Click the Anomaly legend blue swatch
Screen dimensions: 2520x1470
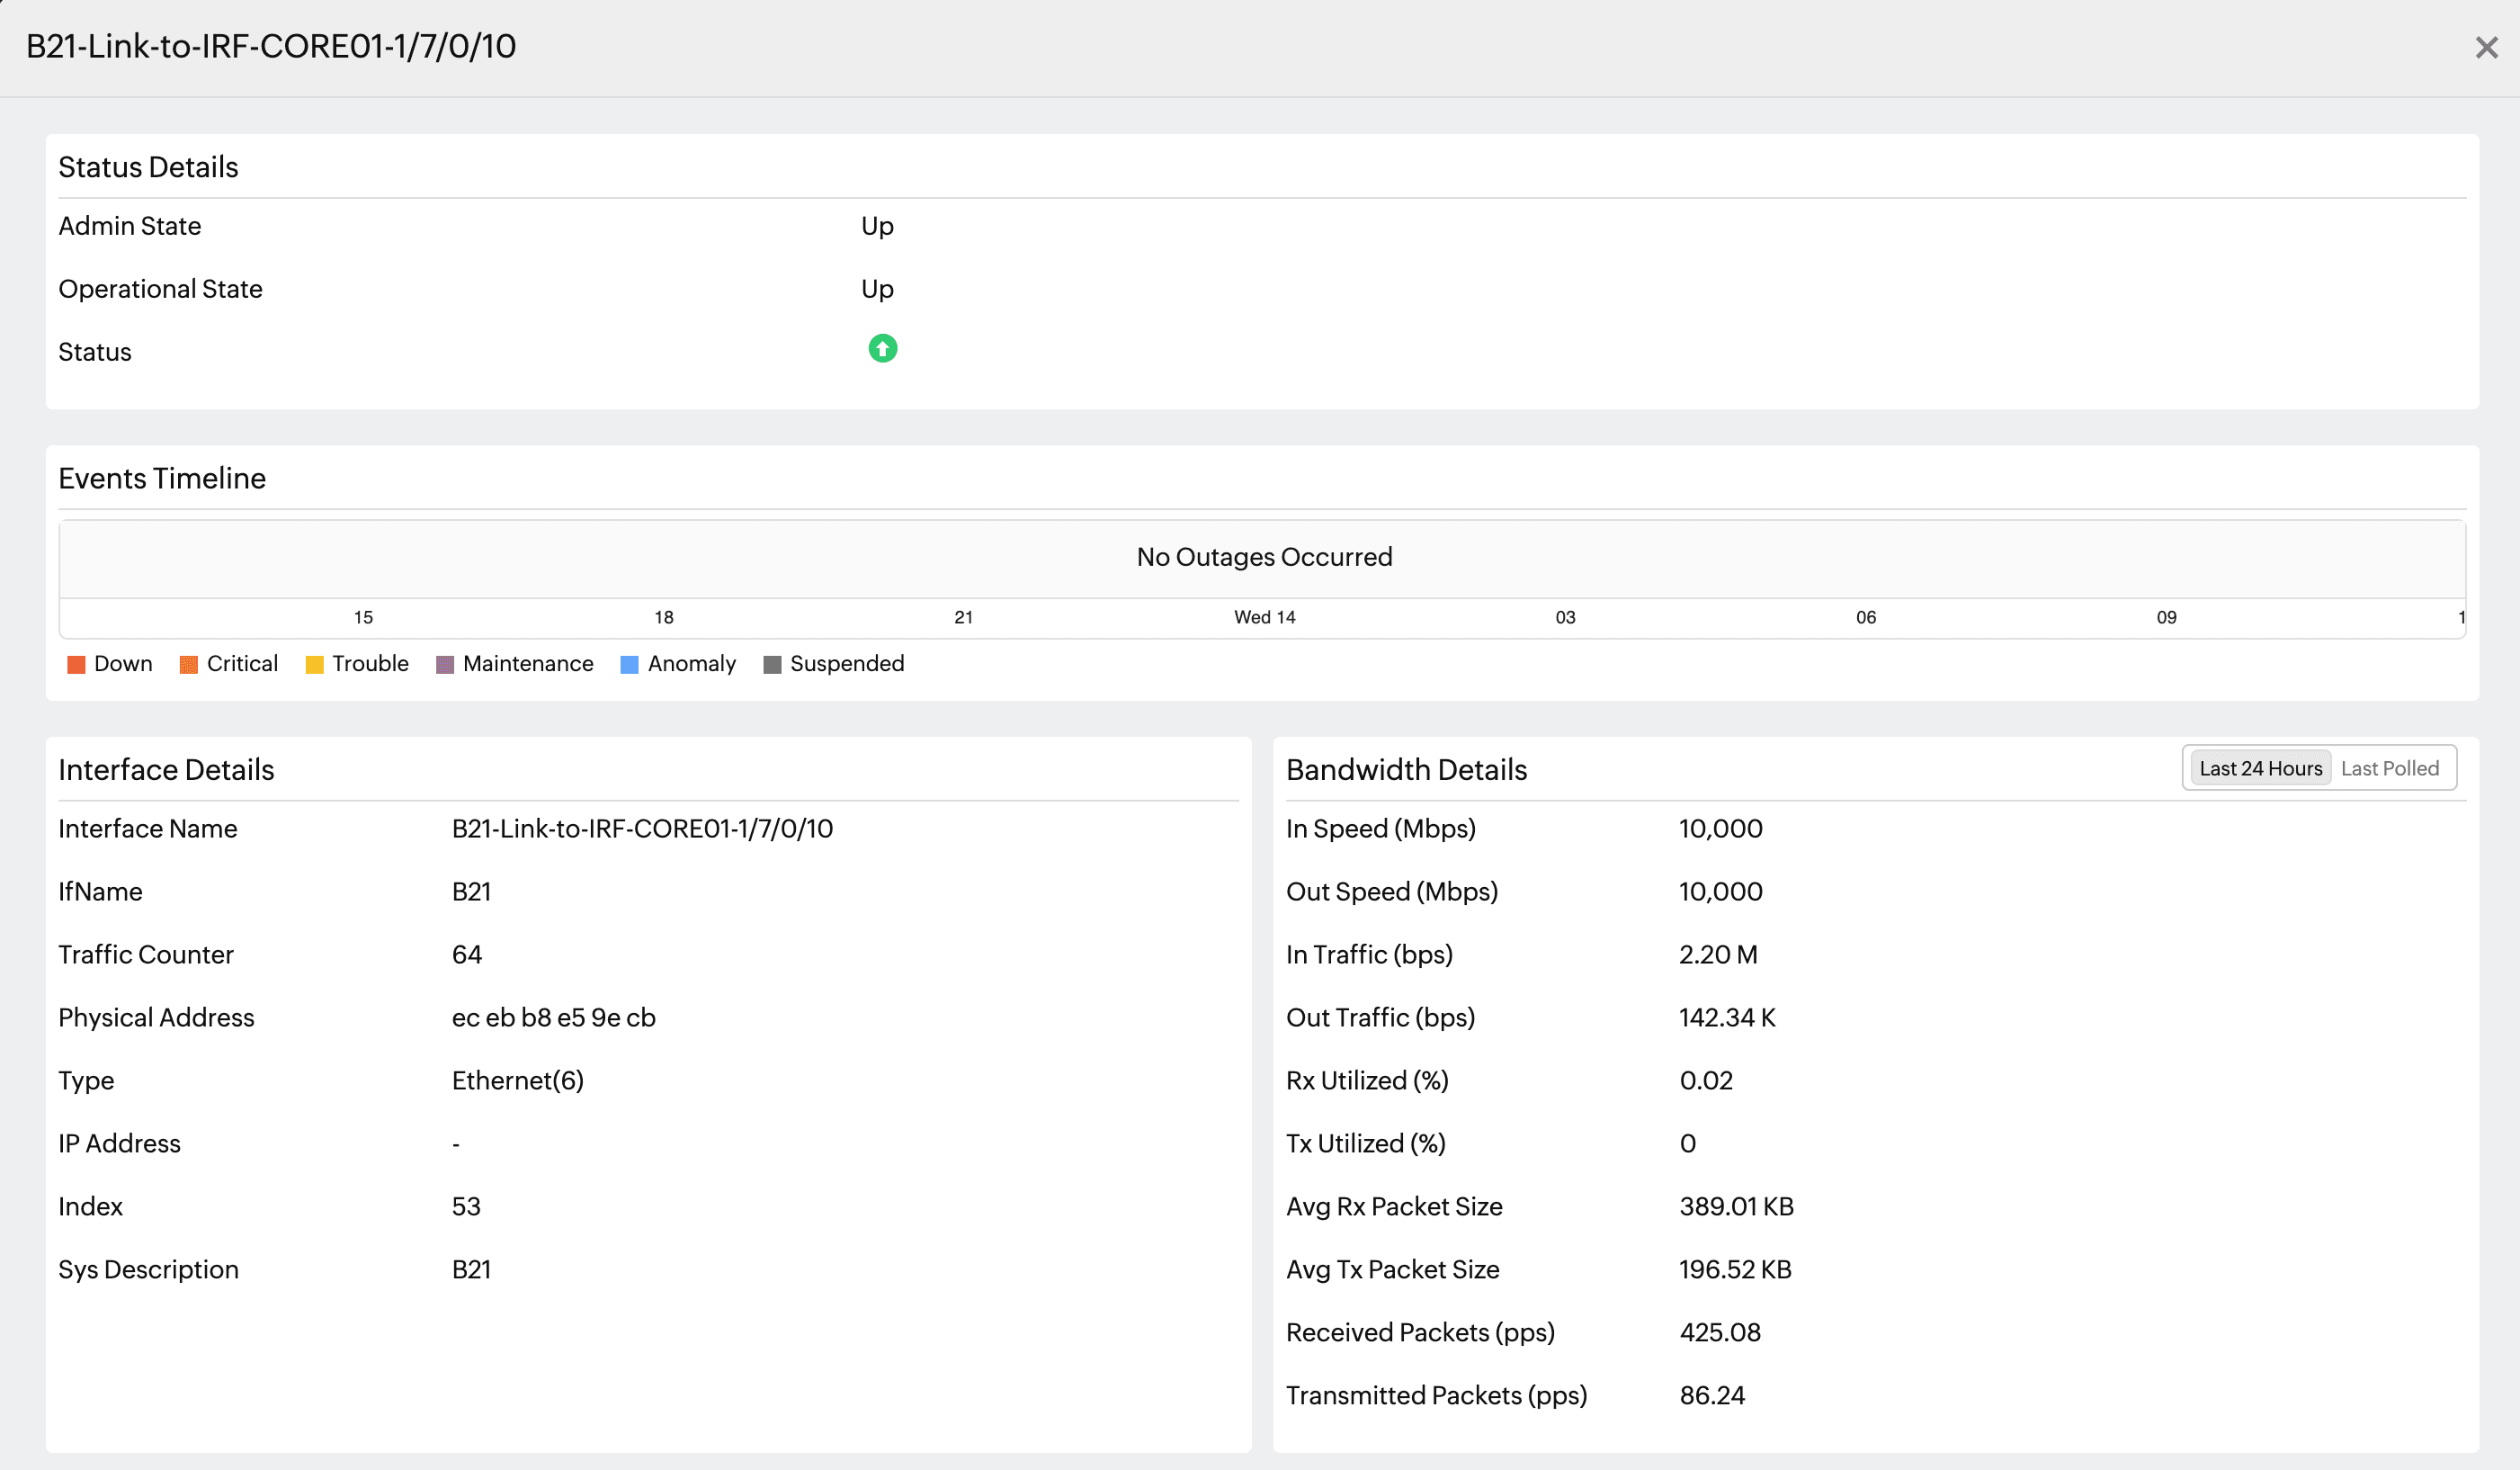(629, 665)
